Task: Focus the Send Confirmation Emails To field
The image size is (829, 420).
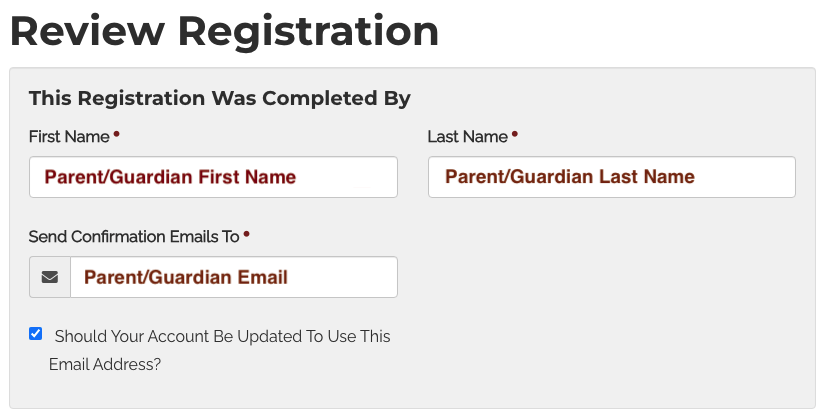Action: point(234,277)
